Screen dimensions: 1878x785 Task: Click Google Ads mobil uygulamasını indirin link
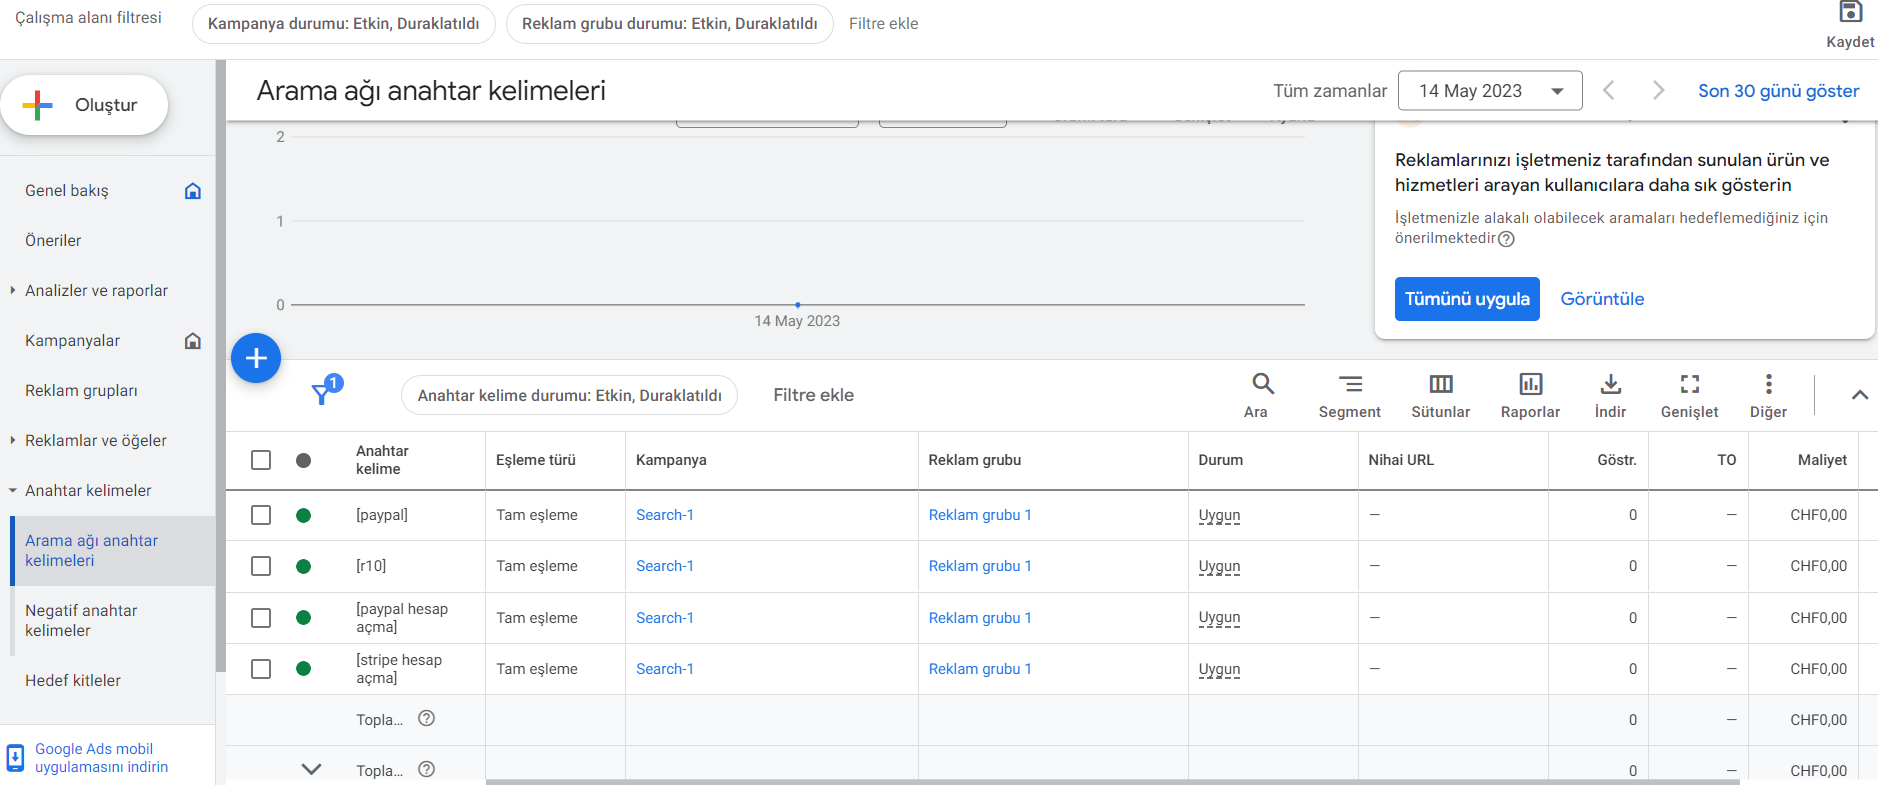pos(101,758)
